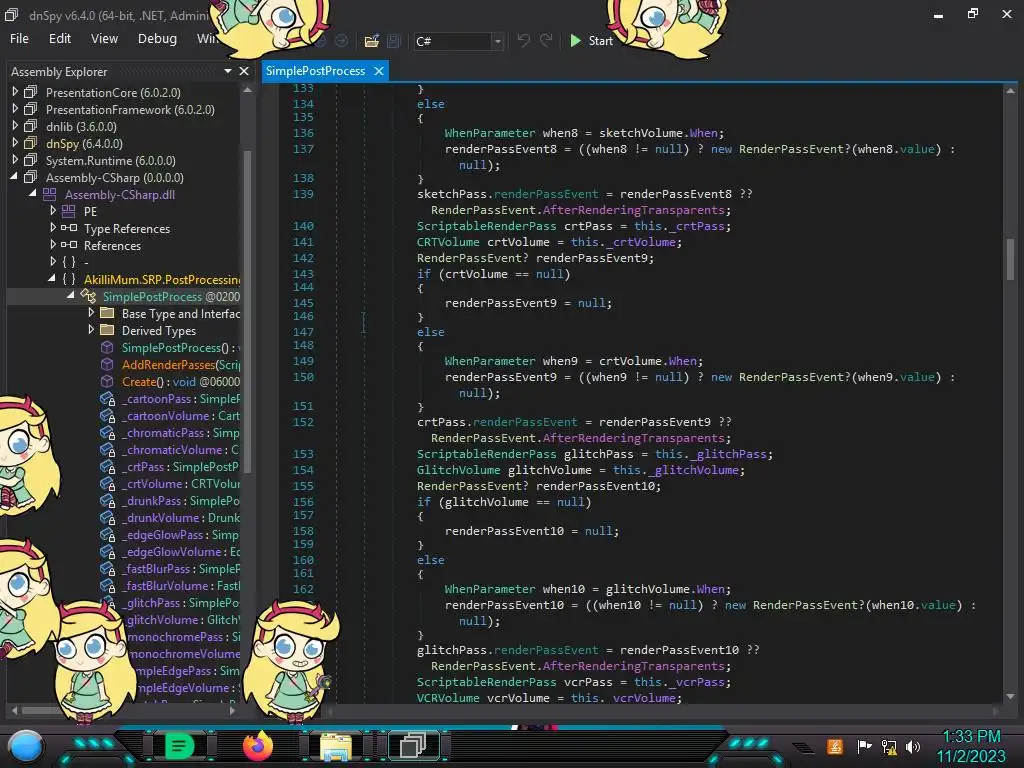The image size is (1024, 768).
Task: Click the Derived Types folder icon
Action: pyautogui.click(x=107, y=330)
